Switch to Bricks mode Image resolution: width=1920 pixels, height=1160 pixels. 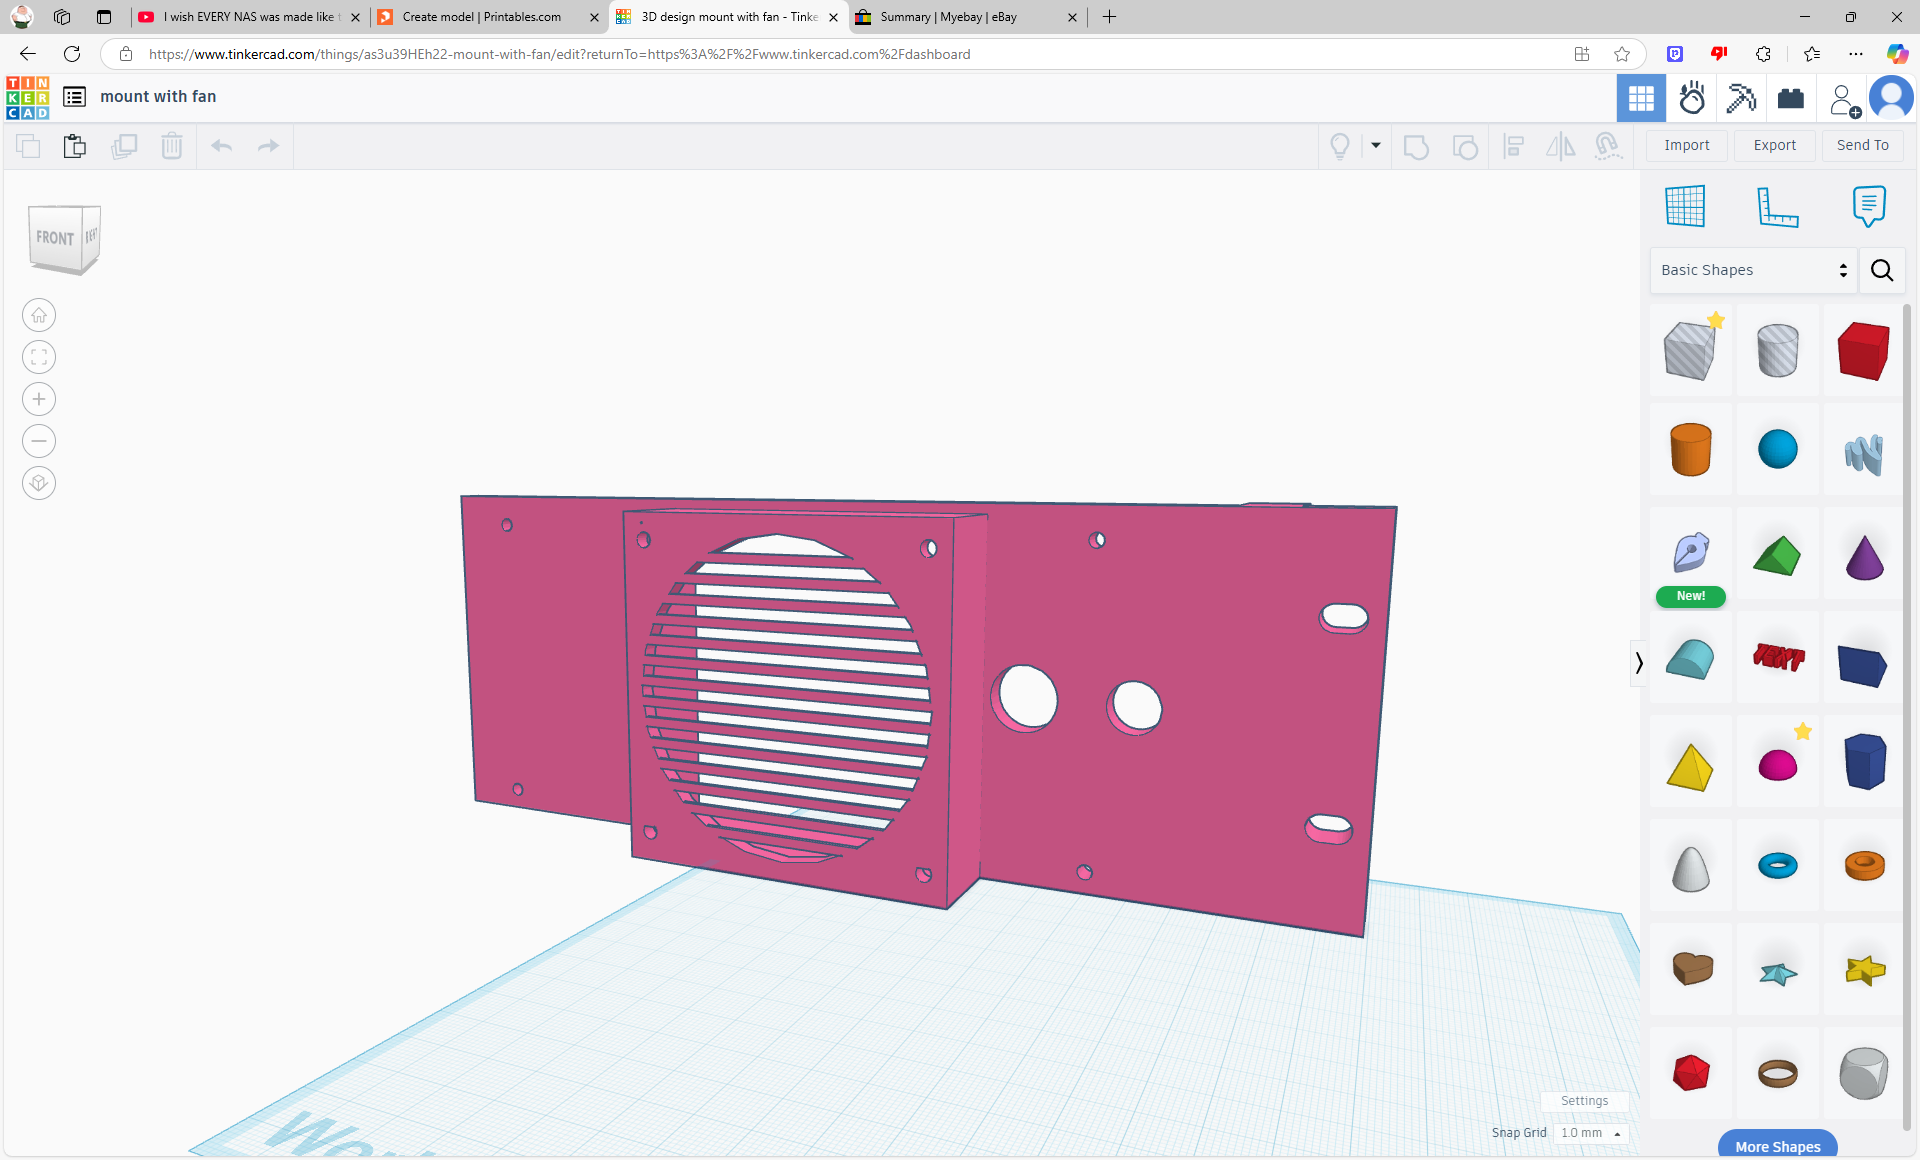[1791, 98]
